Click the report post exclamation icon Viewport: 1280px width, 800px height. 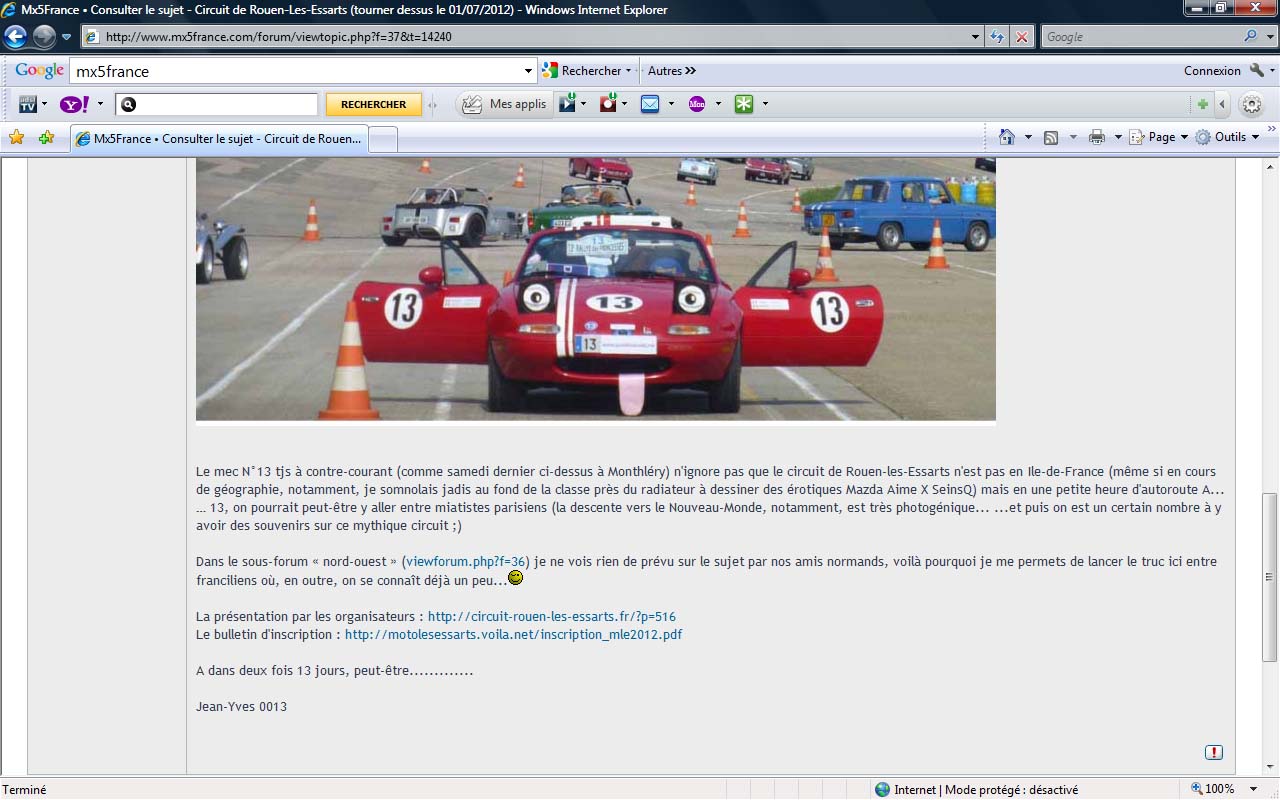point(1214,752)
